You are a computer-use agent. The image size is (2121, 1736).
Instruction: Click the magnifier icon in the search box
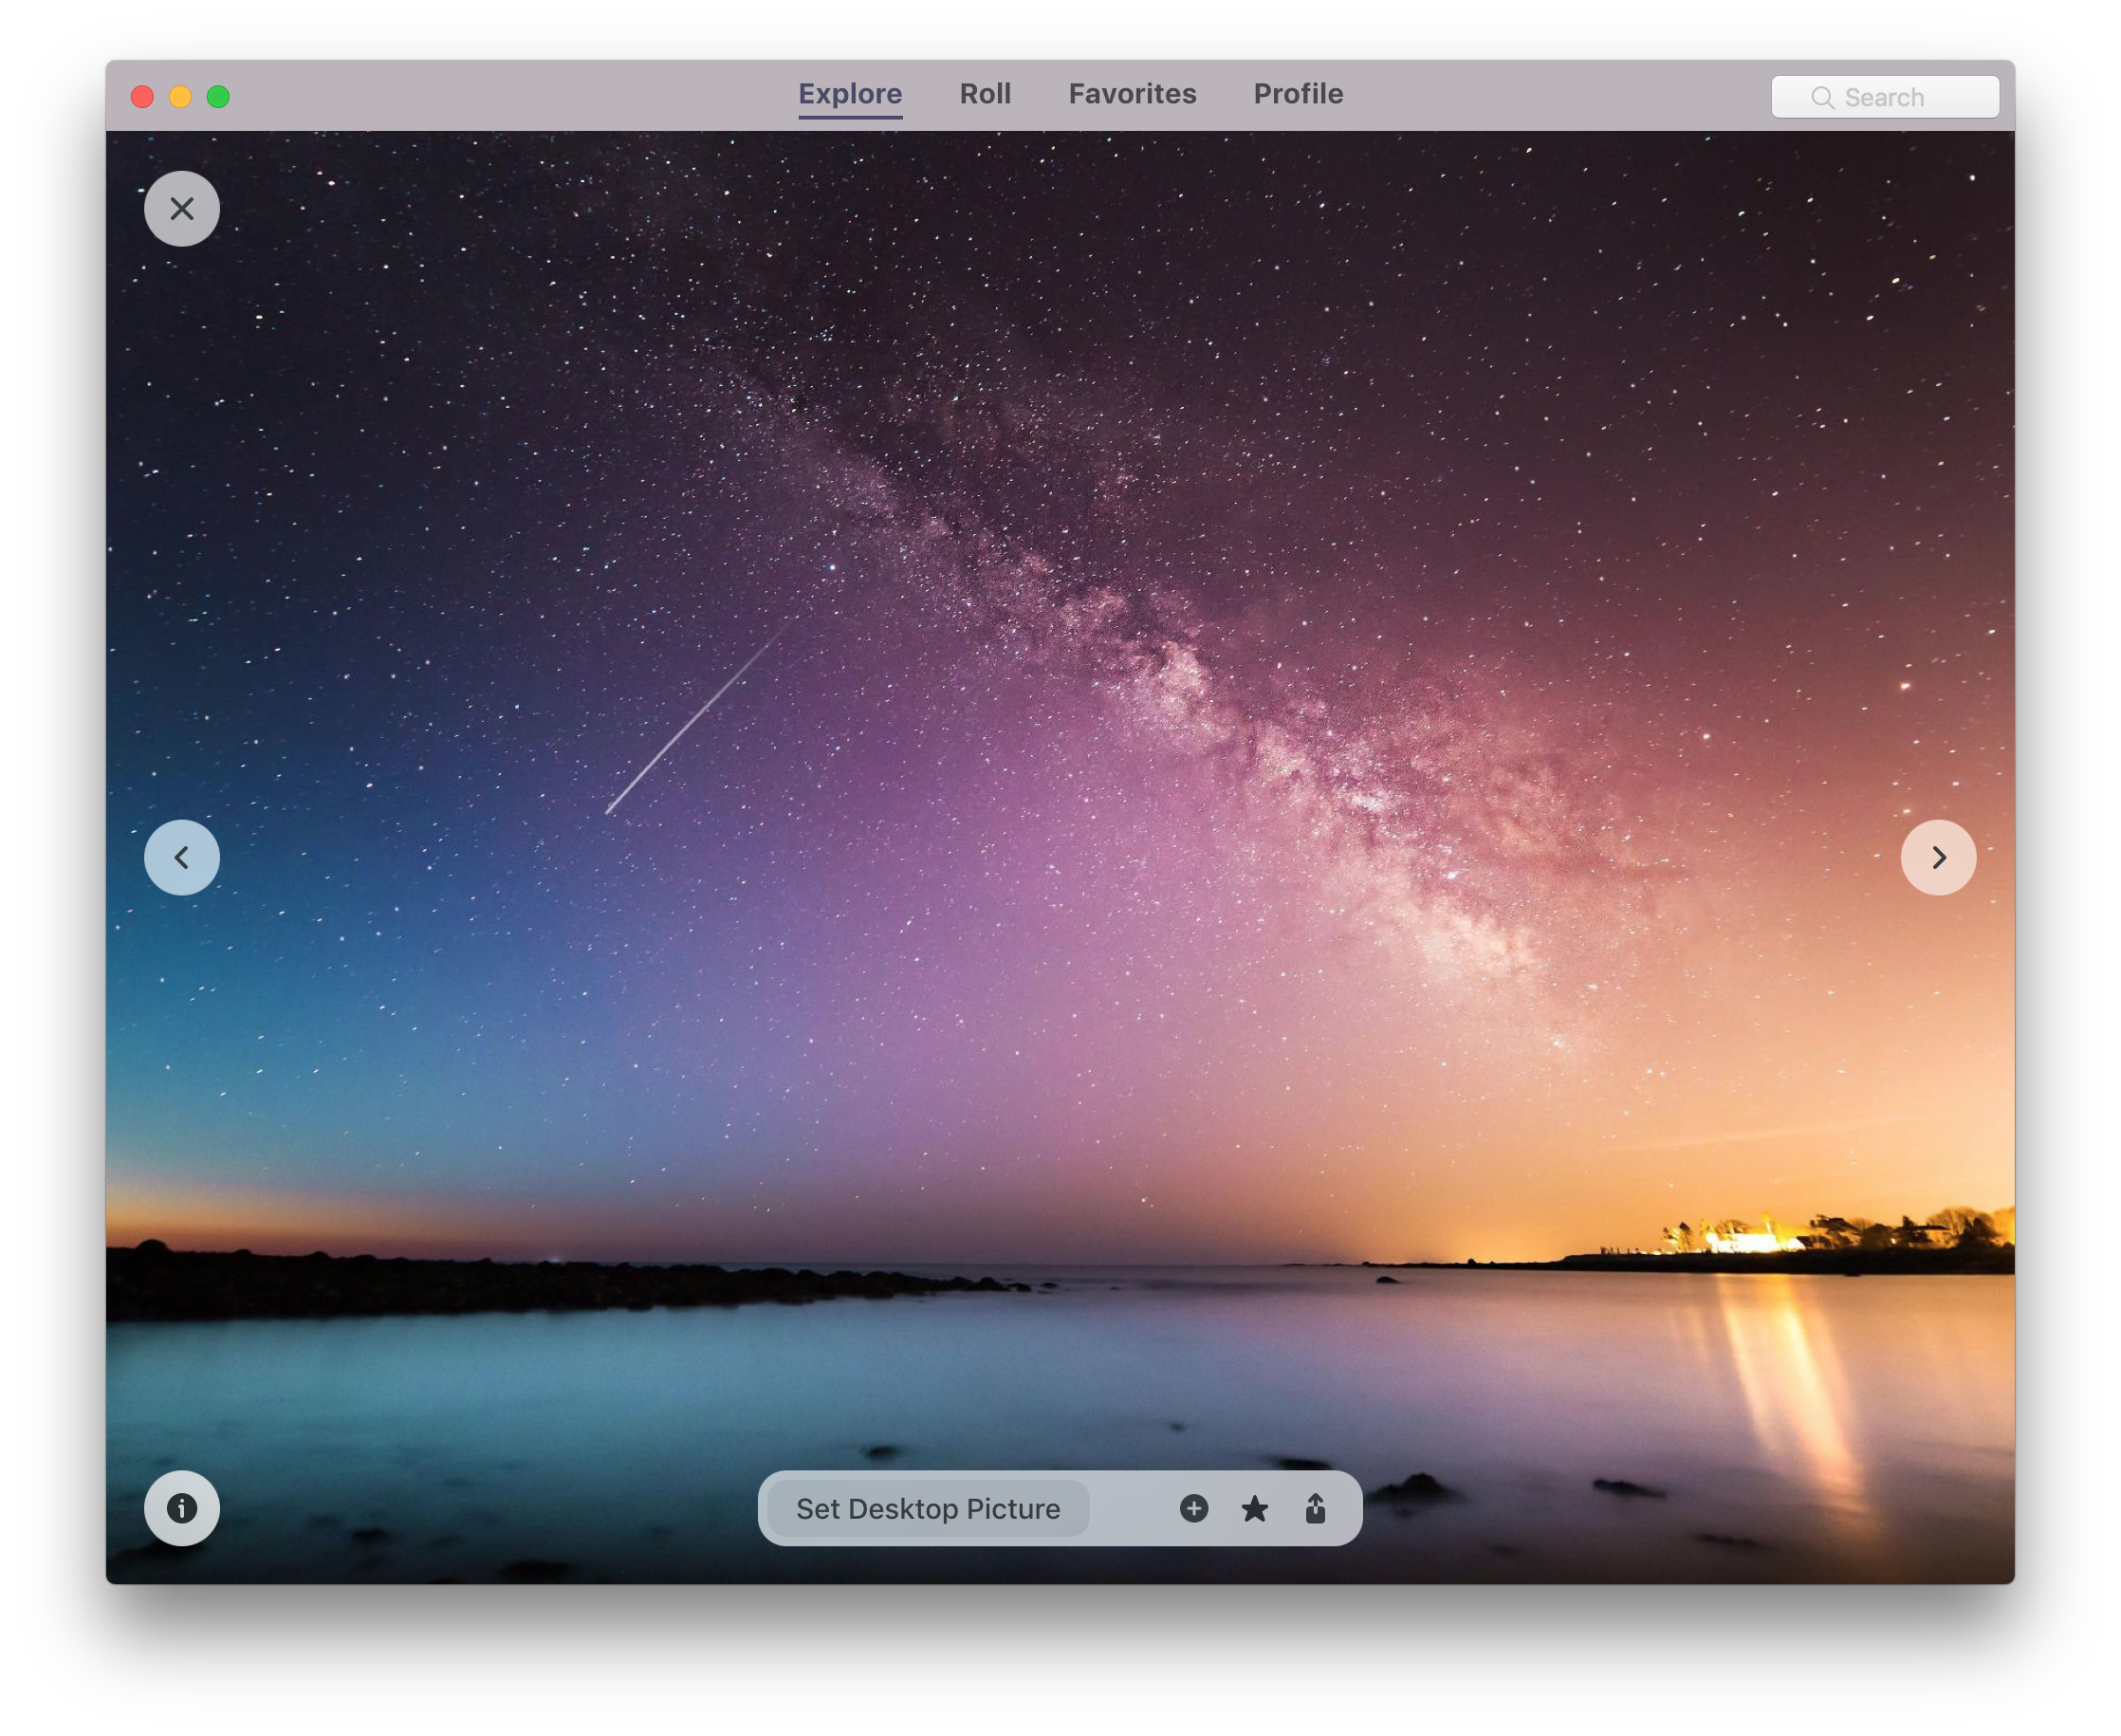(1822, 97)
